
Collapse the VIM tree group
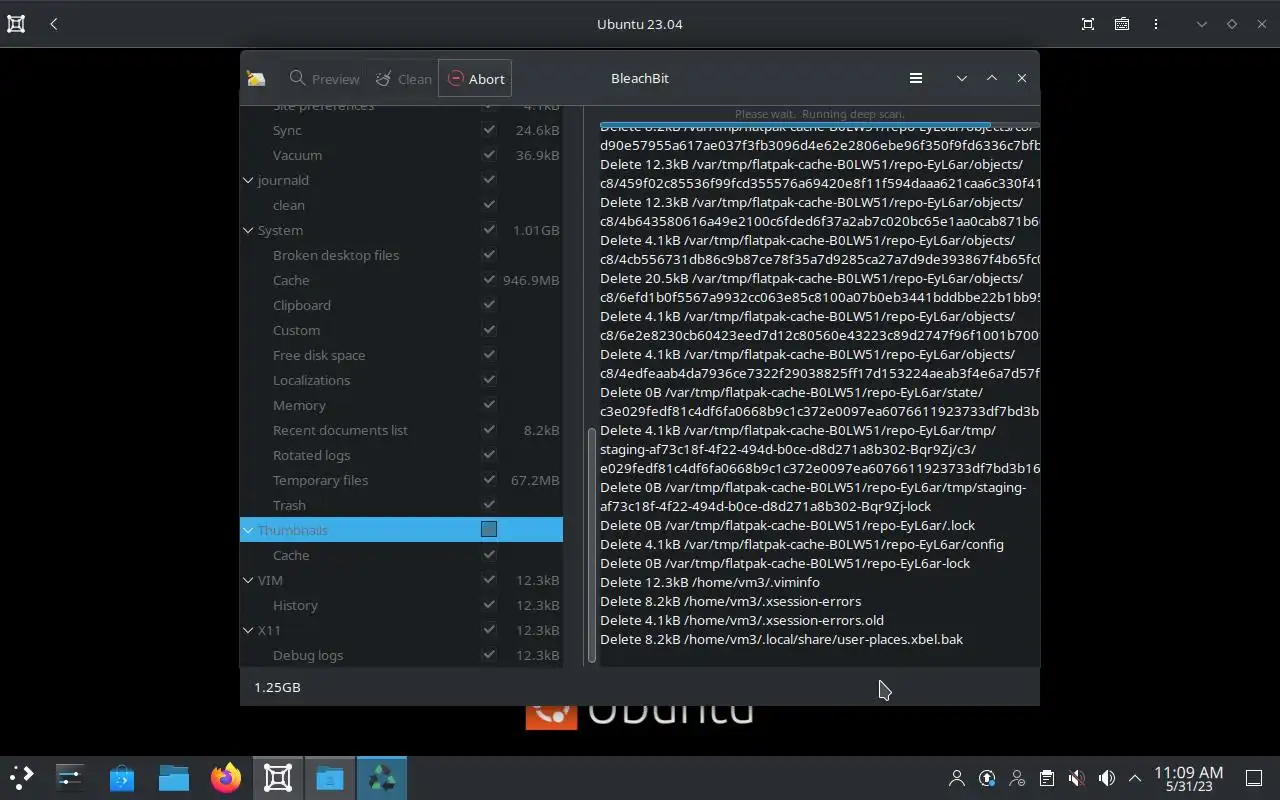tap(248, 580)
